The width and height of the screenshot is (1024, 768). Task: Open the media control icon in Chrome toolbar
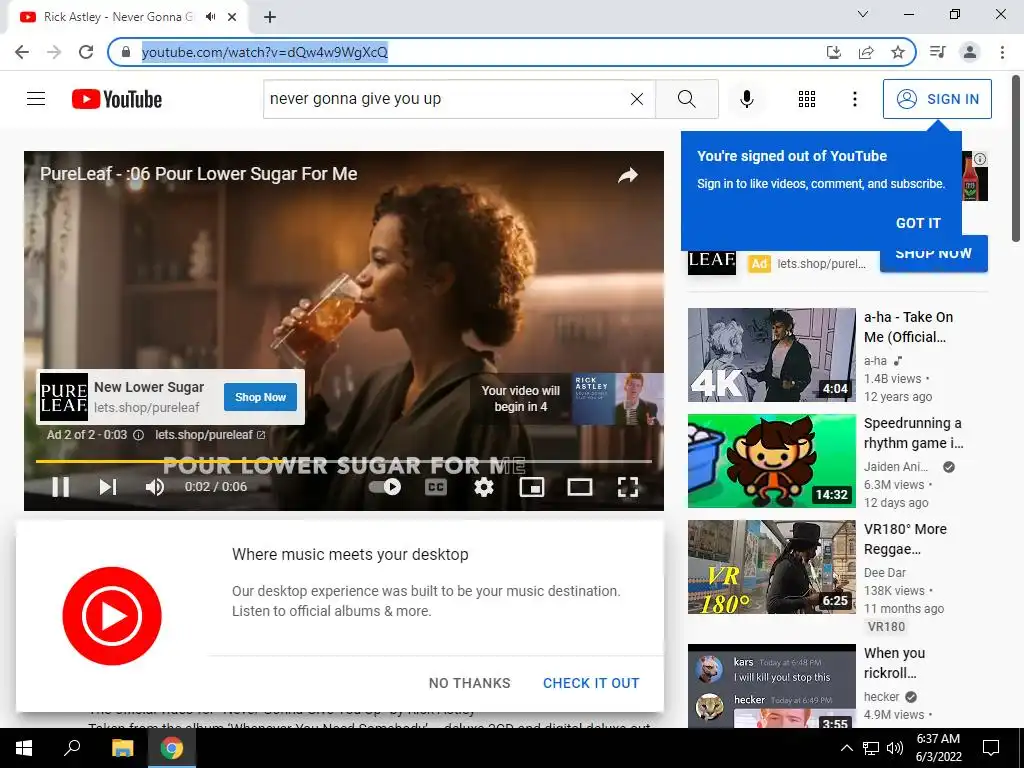[937, 52]
